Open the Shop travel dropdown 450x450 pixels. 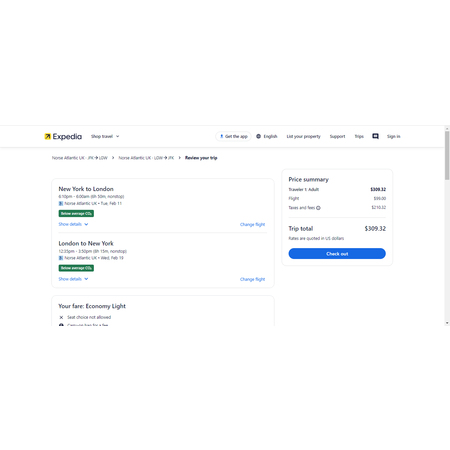[x=105, y=136]
